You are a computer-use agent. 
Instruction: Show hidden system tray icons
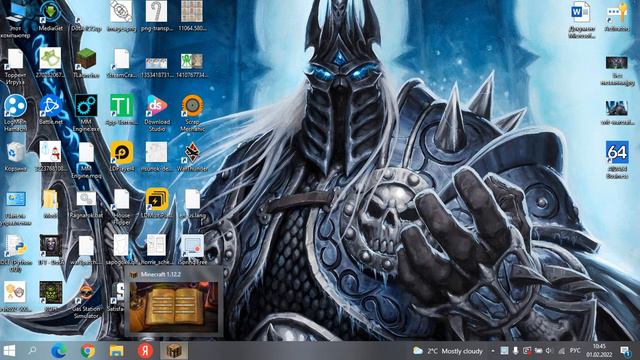coord(493,351)
